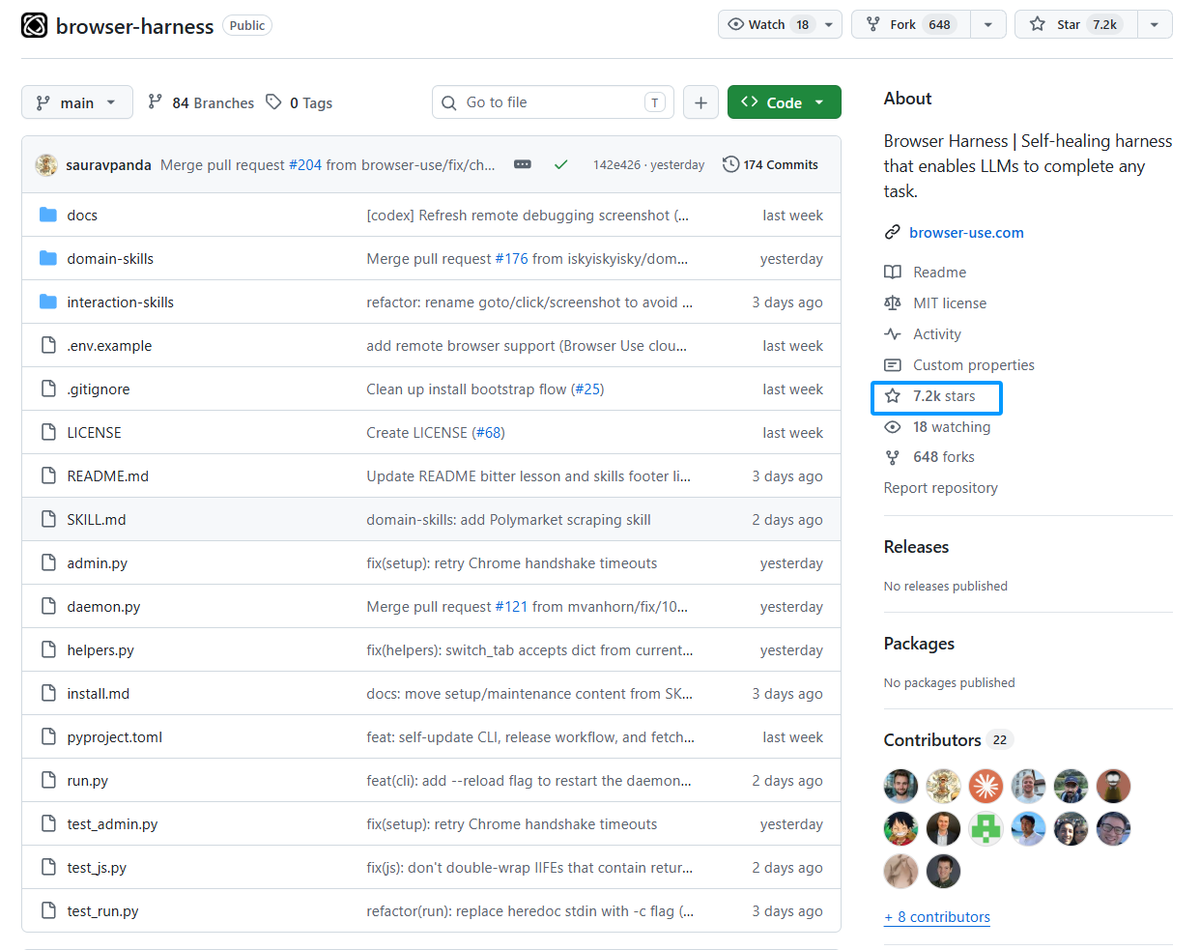Open the SKILL.md file
Viewport: 1200px width, 950px height.
click(x=96, y=520)
